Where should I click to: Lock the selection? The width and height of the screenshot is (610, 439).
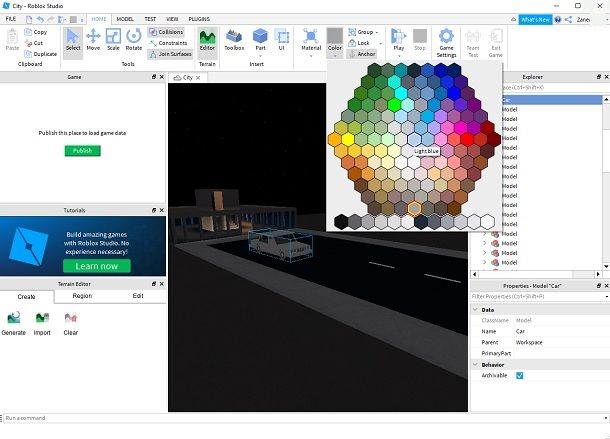point(359,43)
